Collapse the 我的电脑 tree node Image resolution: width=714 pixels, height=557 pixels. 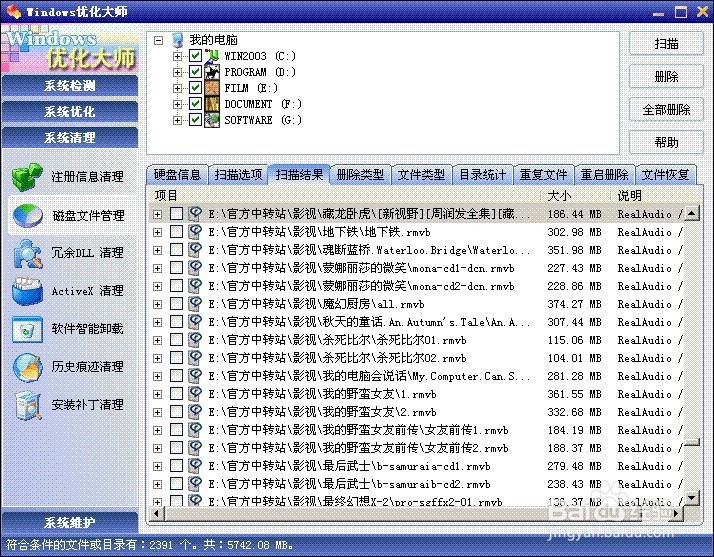point(158,40)
